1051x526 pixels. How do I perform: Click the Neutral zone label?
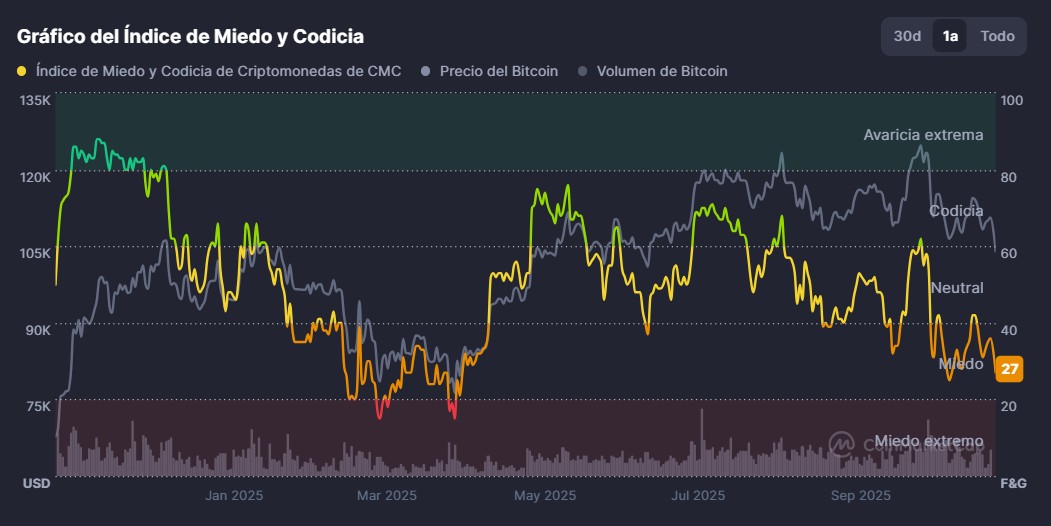(x=957, y=288)
